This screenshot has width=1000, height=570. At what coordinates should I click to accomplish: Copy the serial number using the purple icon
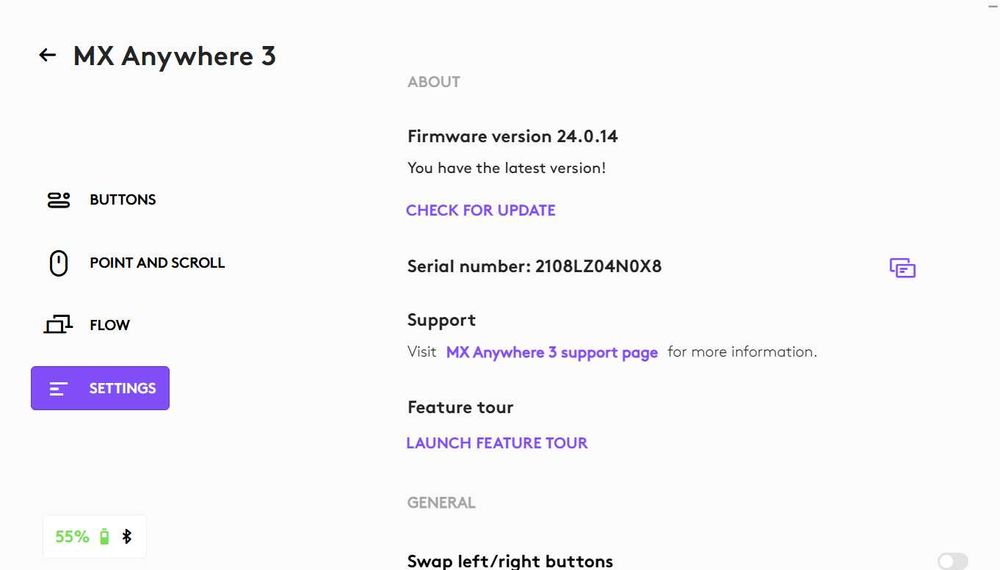point(902,268)
